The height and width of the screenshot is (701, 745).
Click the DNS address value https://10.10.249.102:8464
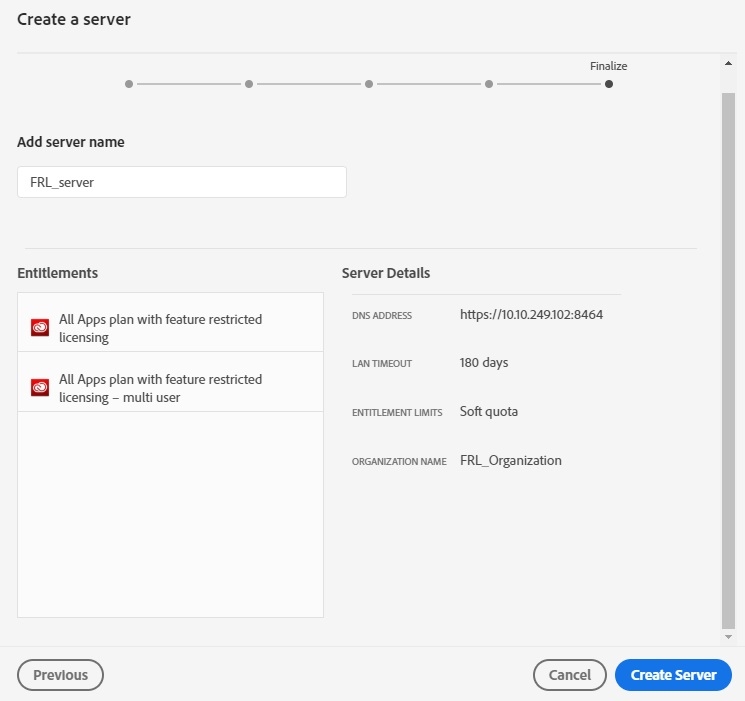(x=531, y=315)
